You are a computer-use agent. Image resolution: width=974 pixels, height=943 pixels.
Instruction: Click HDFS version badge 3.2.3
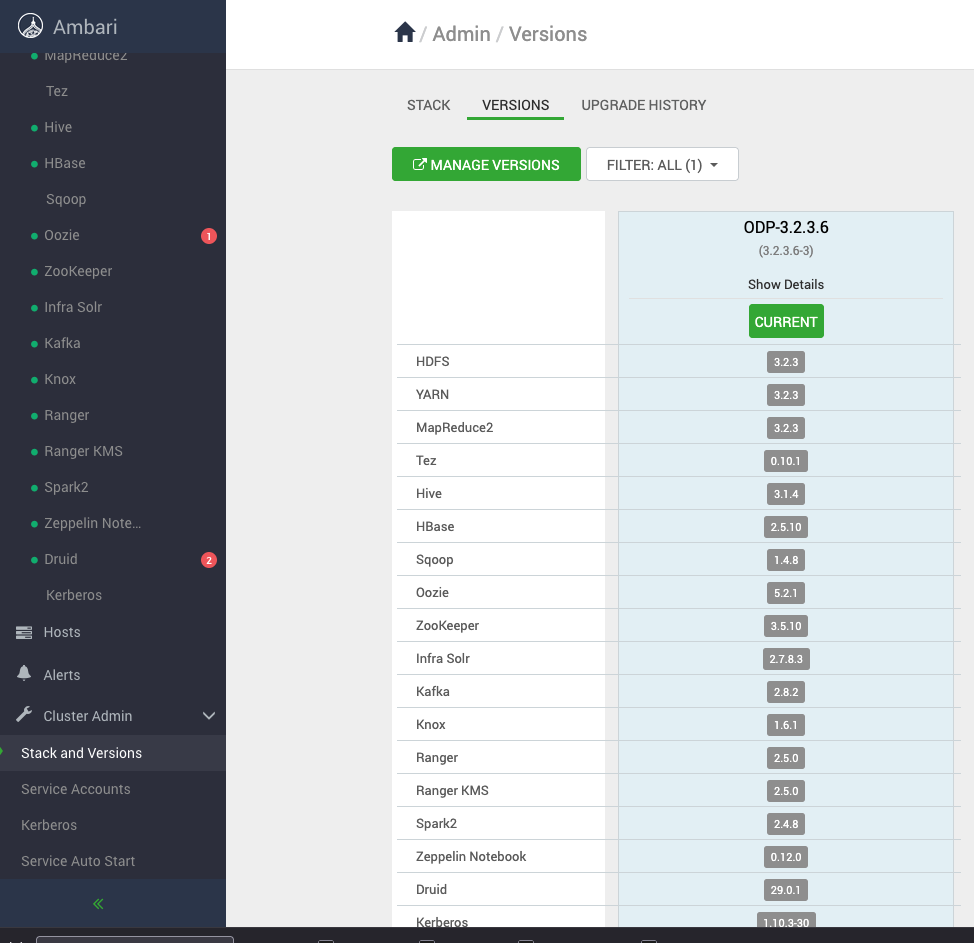(x=786, y=362)
